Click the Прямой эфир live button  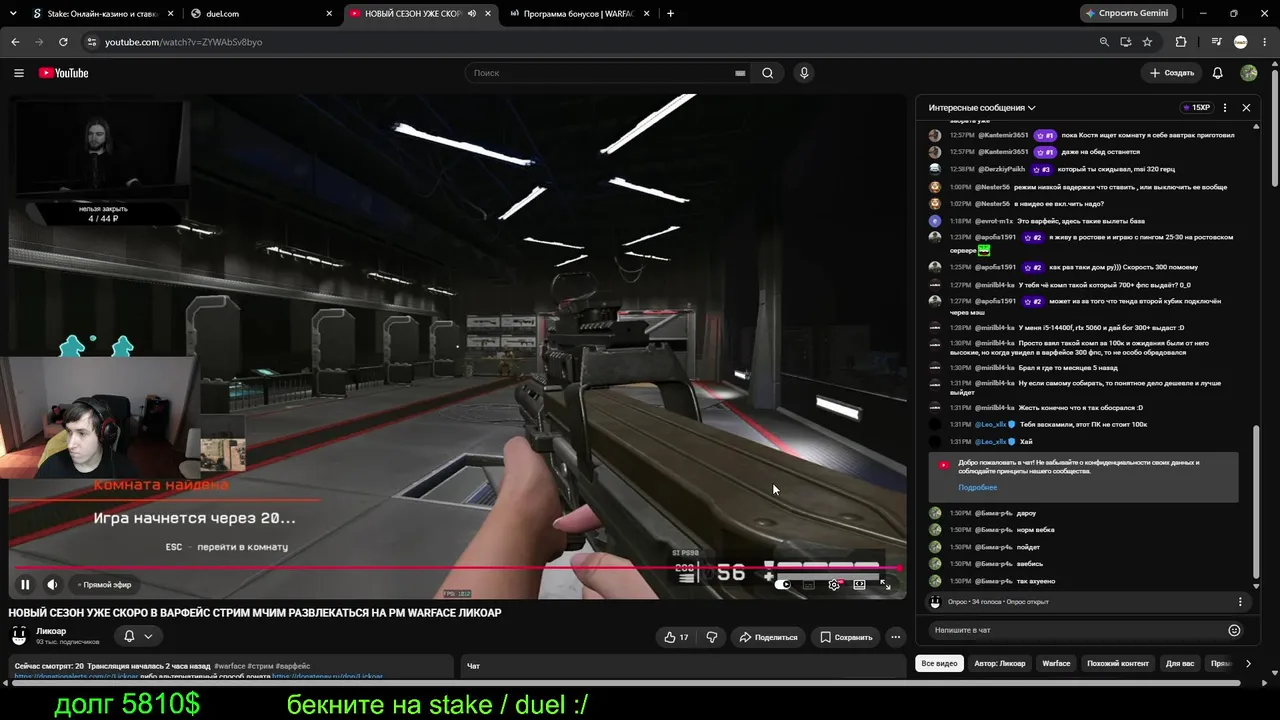[105, 585]
